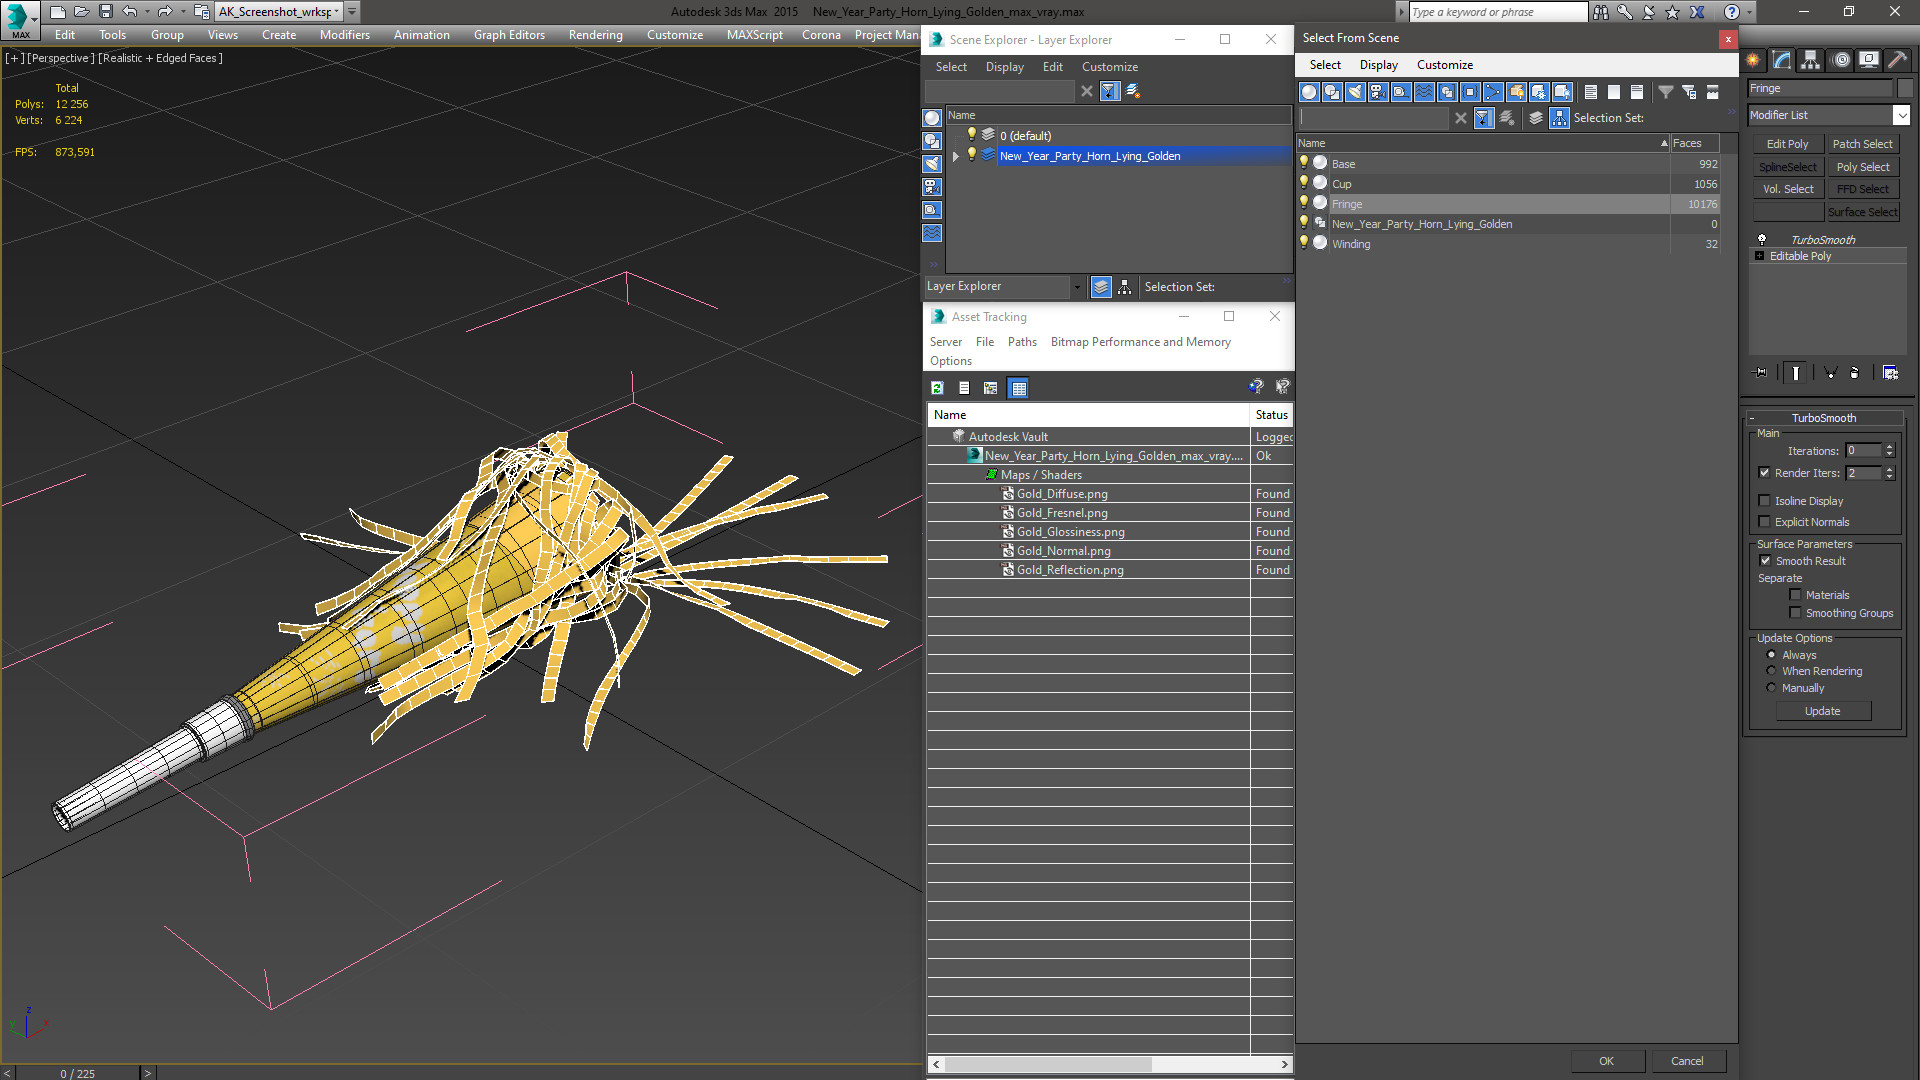Click the Edit Poly button
Image resolution: width=1920 pixels, height=1080 pixels.
(1787, 144)
